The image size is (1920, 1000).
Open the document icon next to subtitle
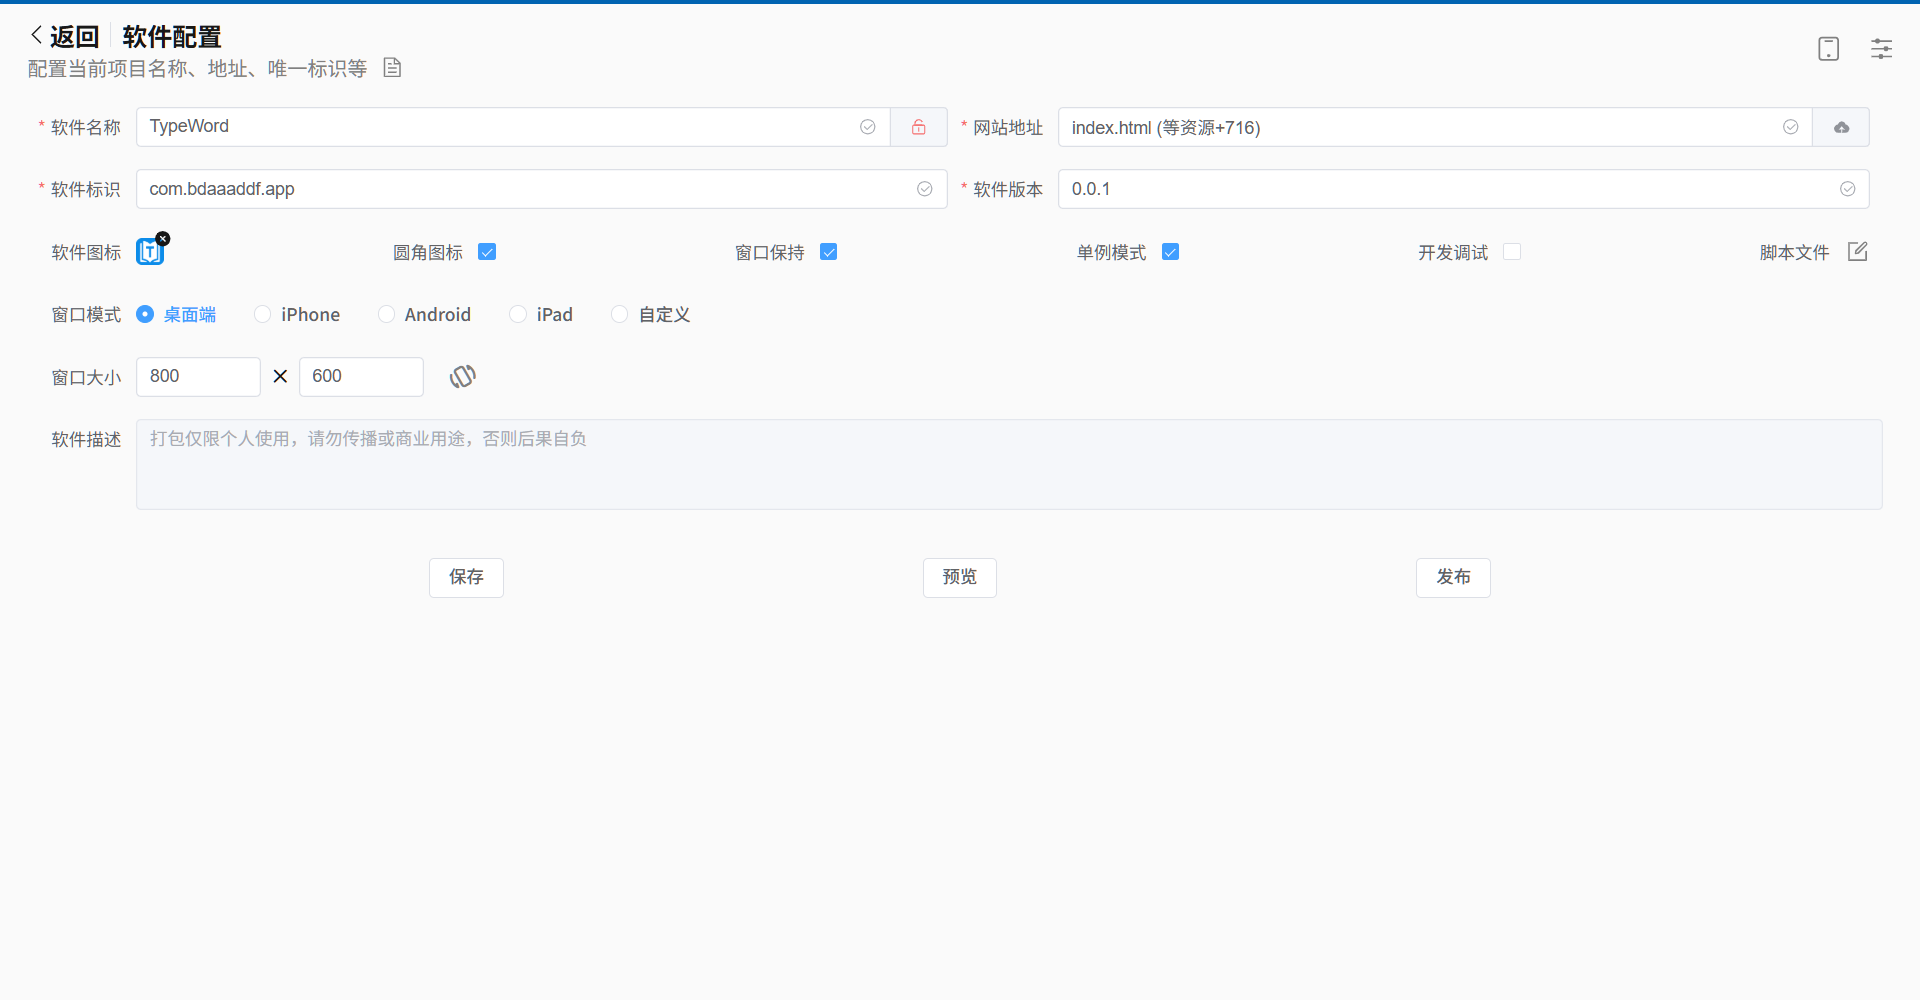[x=392, y=68]
